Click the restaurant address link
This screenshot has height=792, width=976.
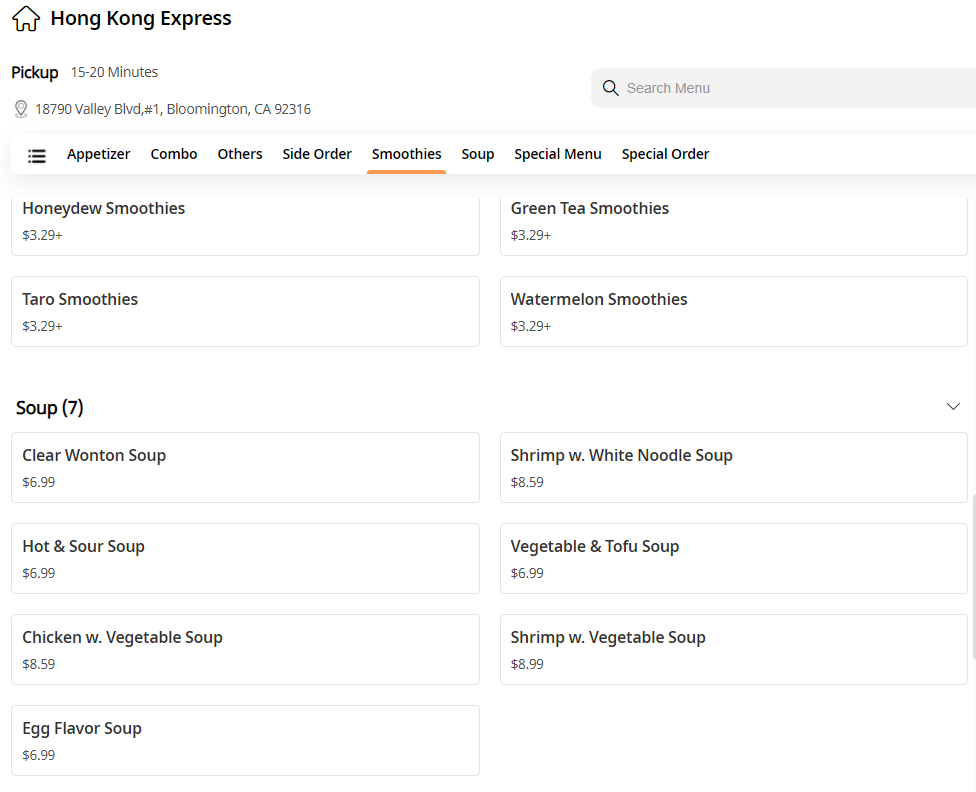click(172, 109)
